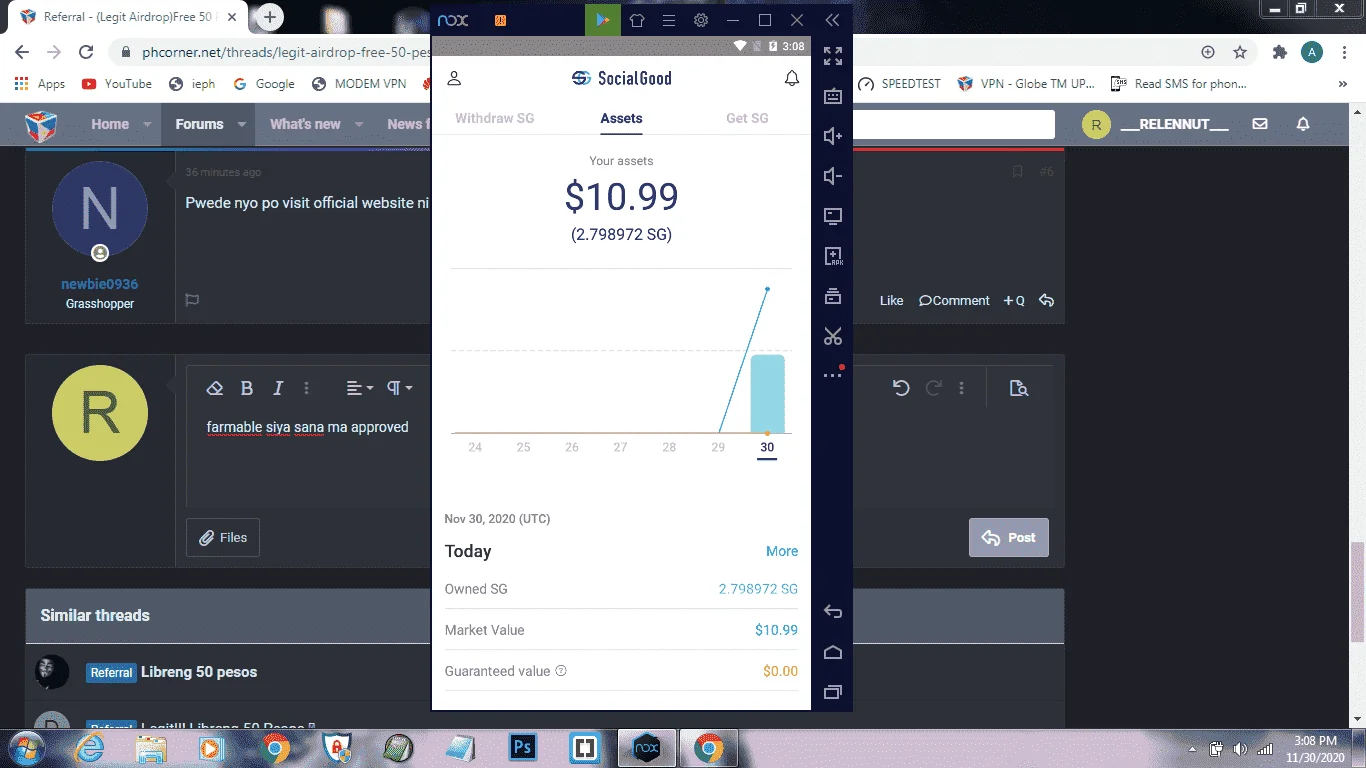Tap the Android back button in Nox
This screenshot has height=768, width=1366.
pyautogui.click(x=833, y=612)
